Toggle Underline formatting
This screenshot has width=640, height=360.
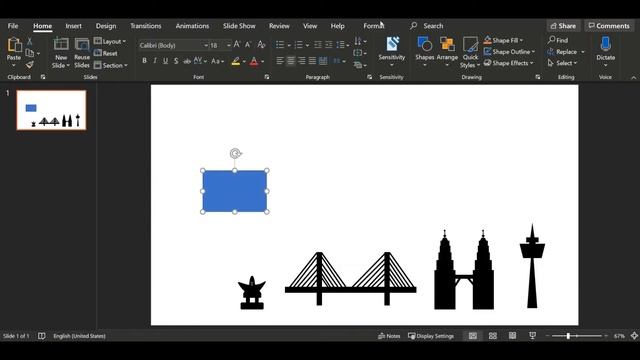165,61
